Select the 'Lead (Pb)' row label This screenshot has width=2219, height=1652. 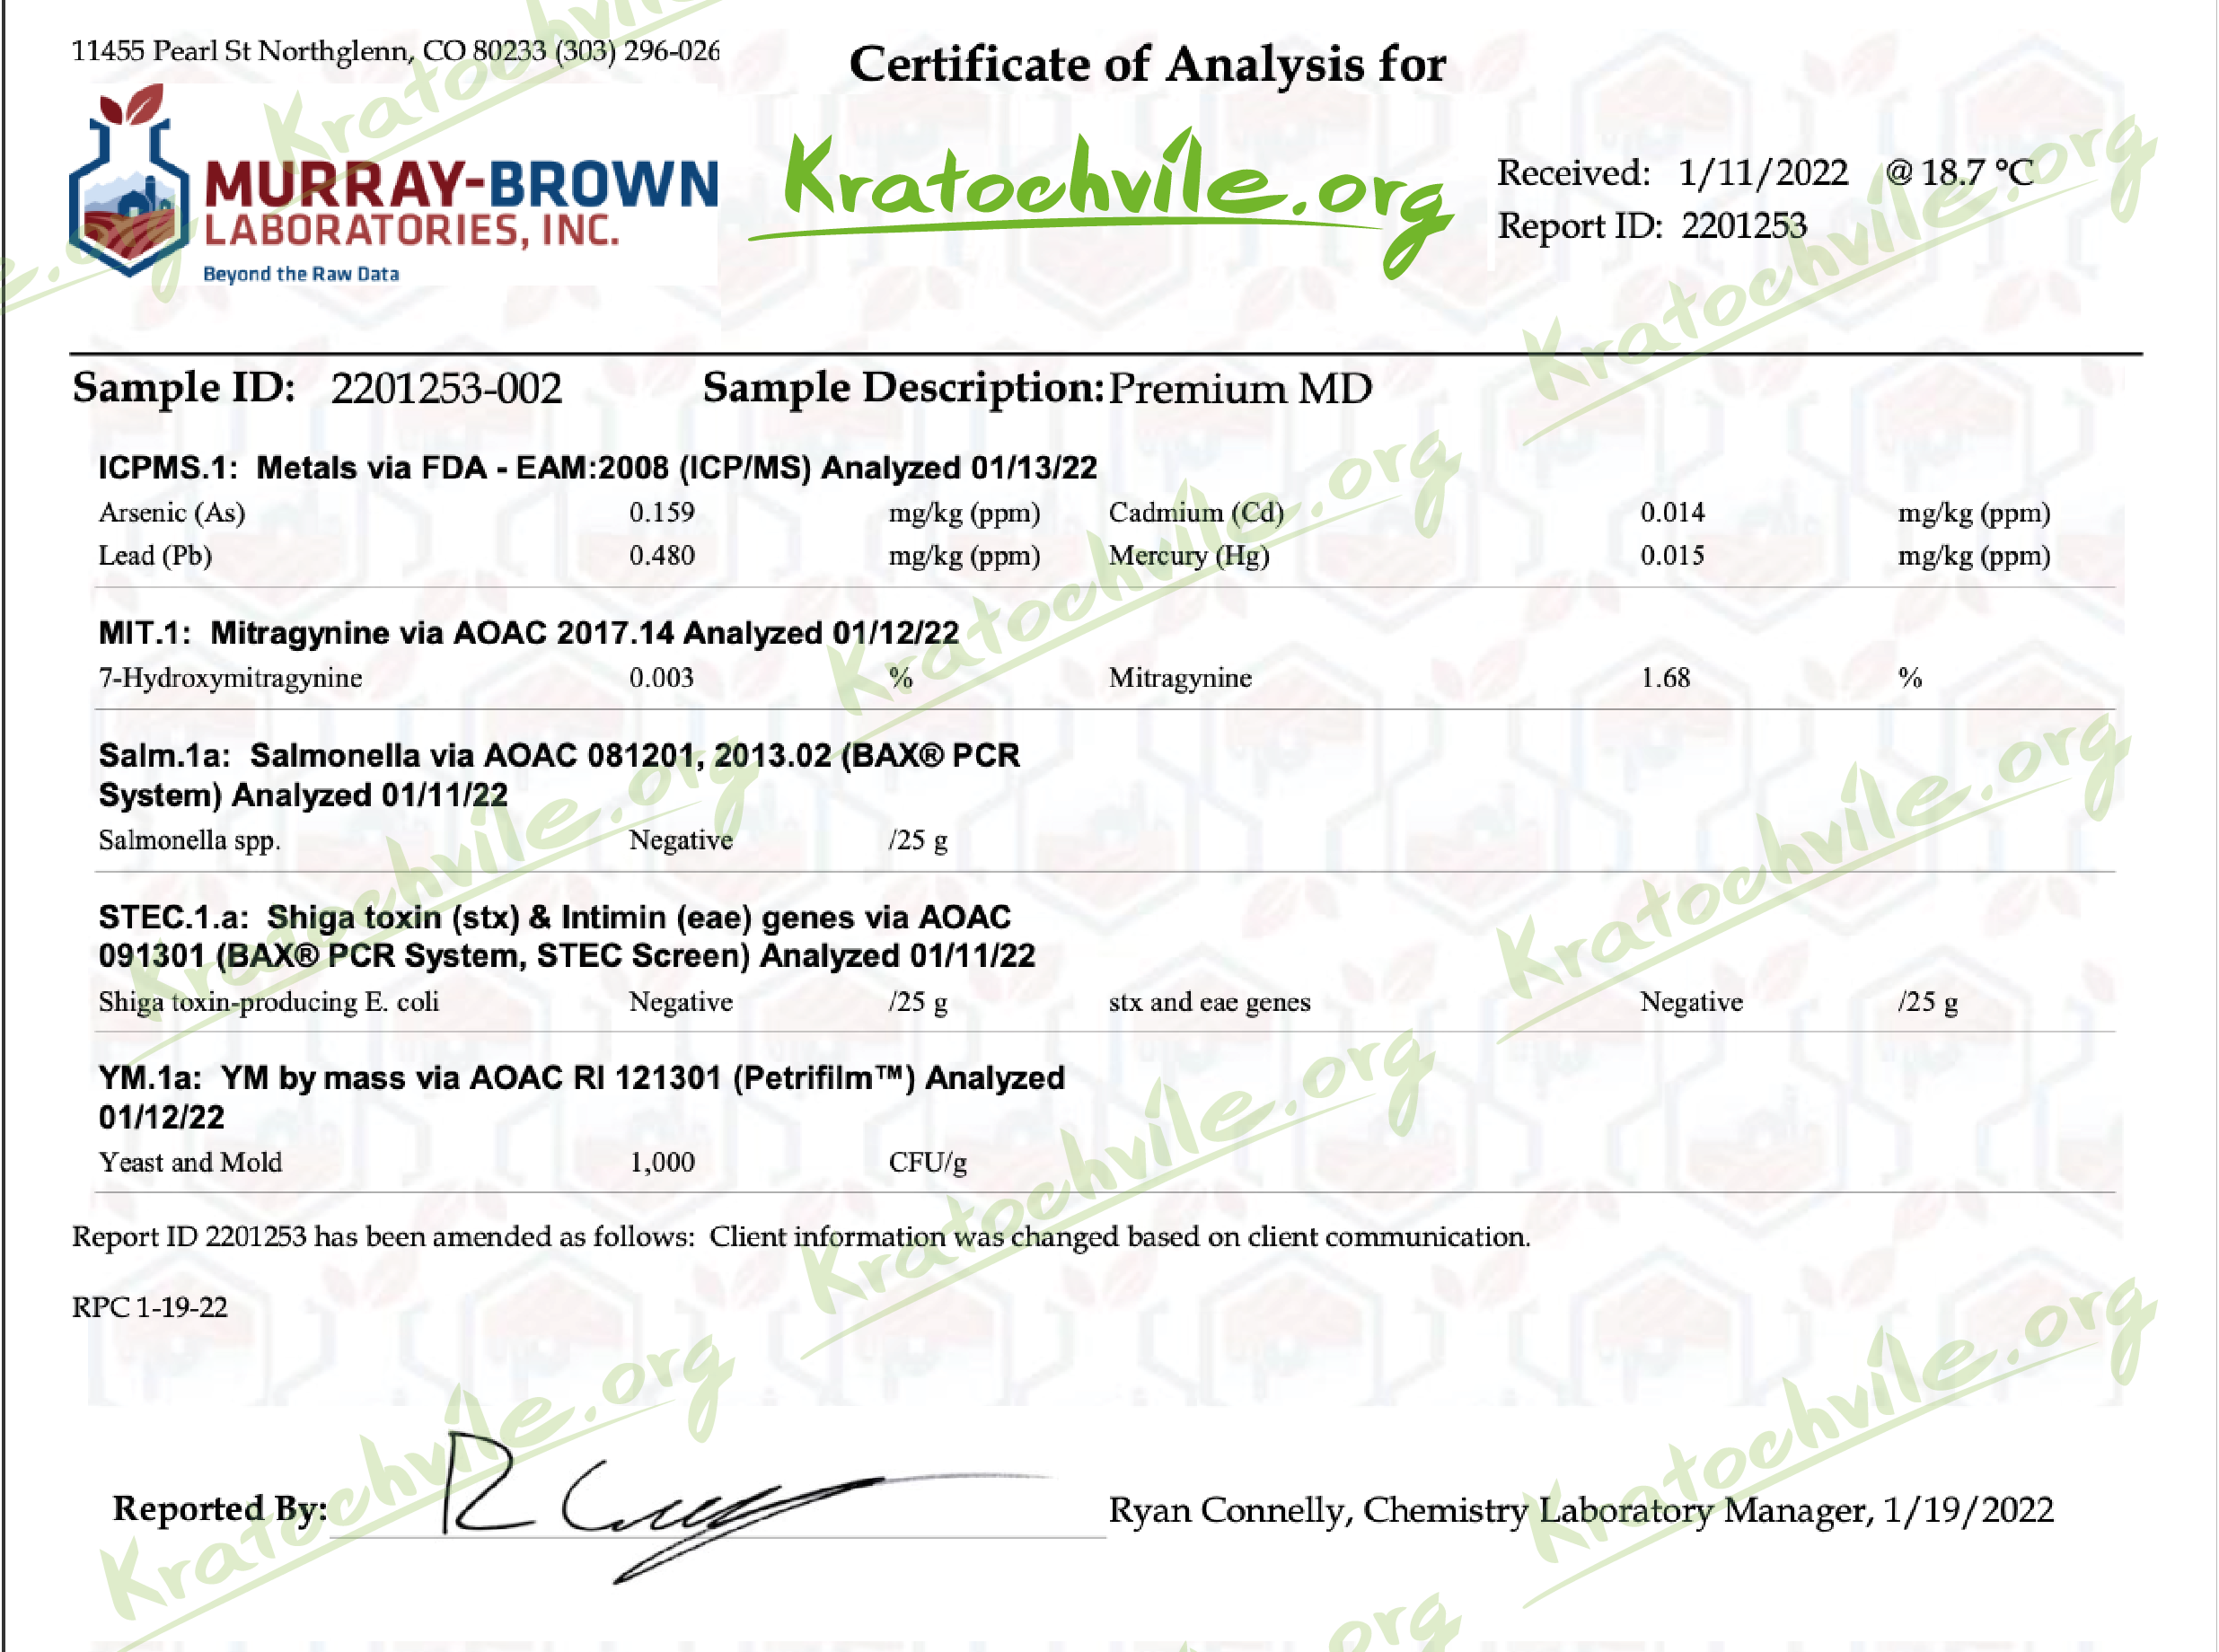pyautogui.click(x=155, y=556)
